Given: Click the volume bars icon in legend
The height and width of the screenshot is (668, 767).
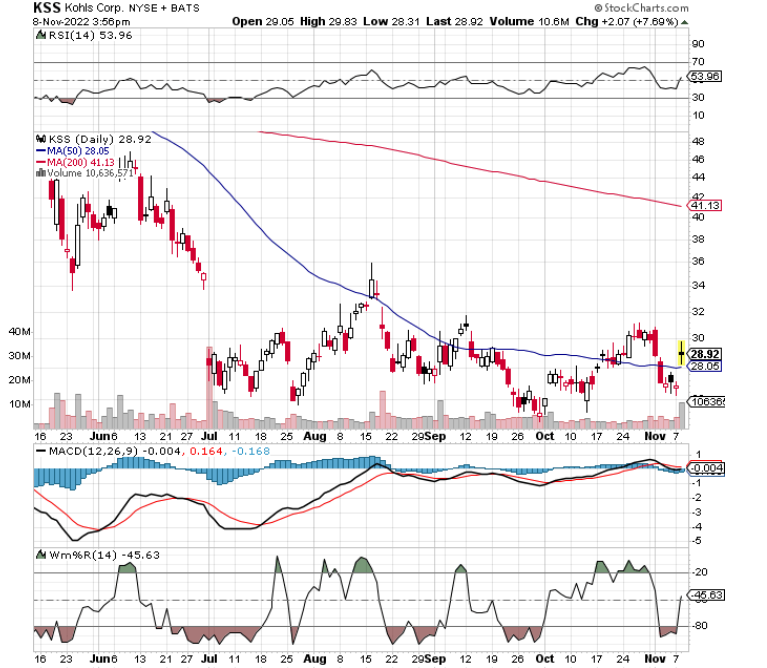Looking at the screenshot, I should coord(41,173).
